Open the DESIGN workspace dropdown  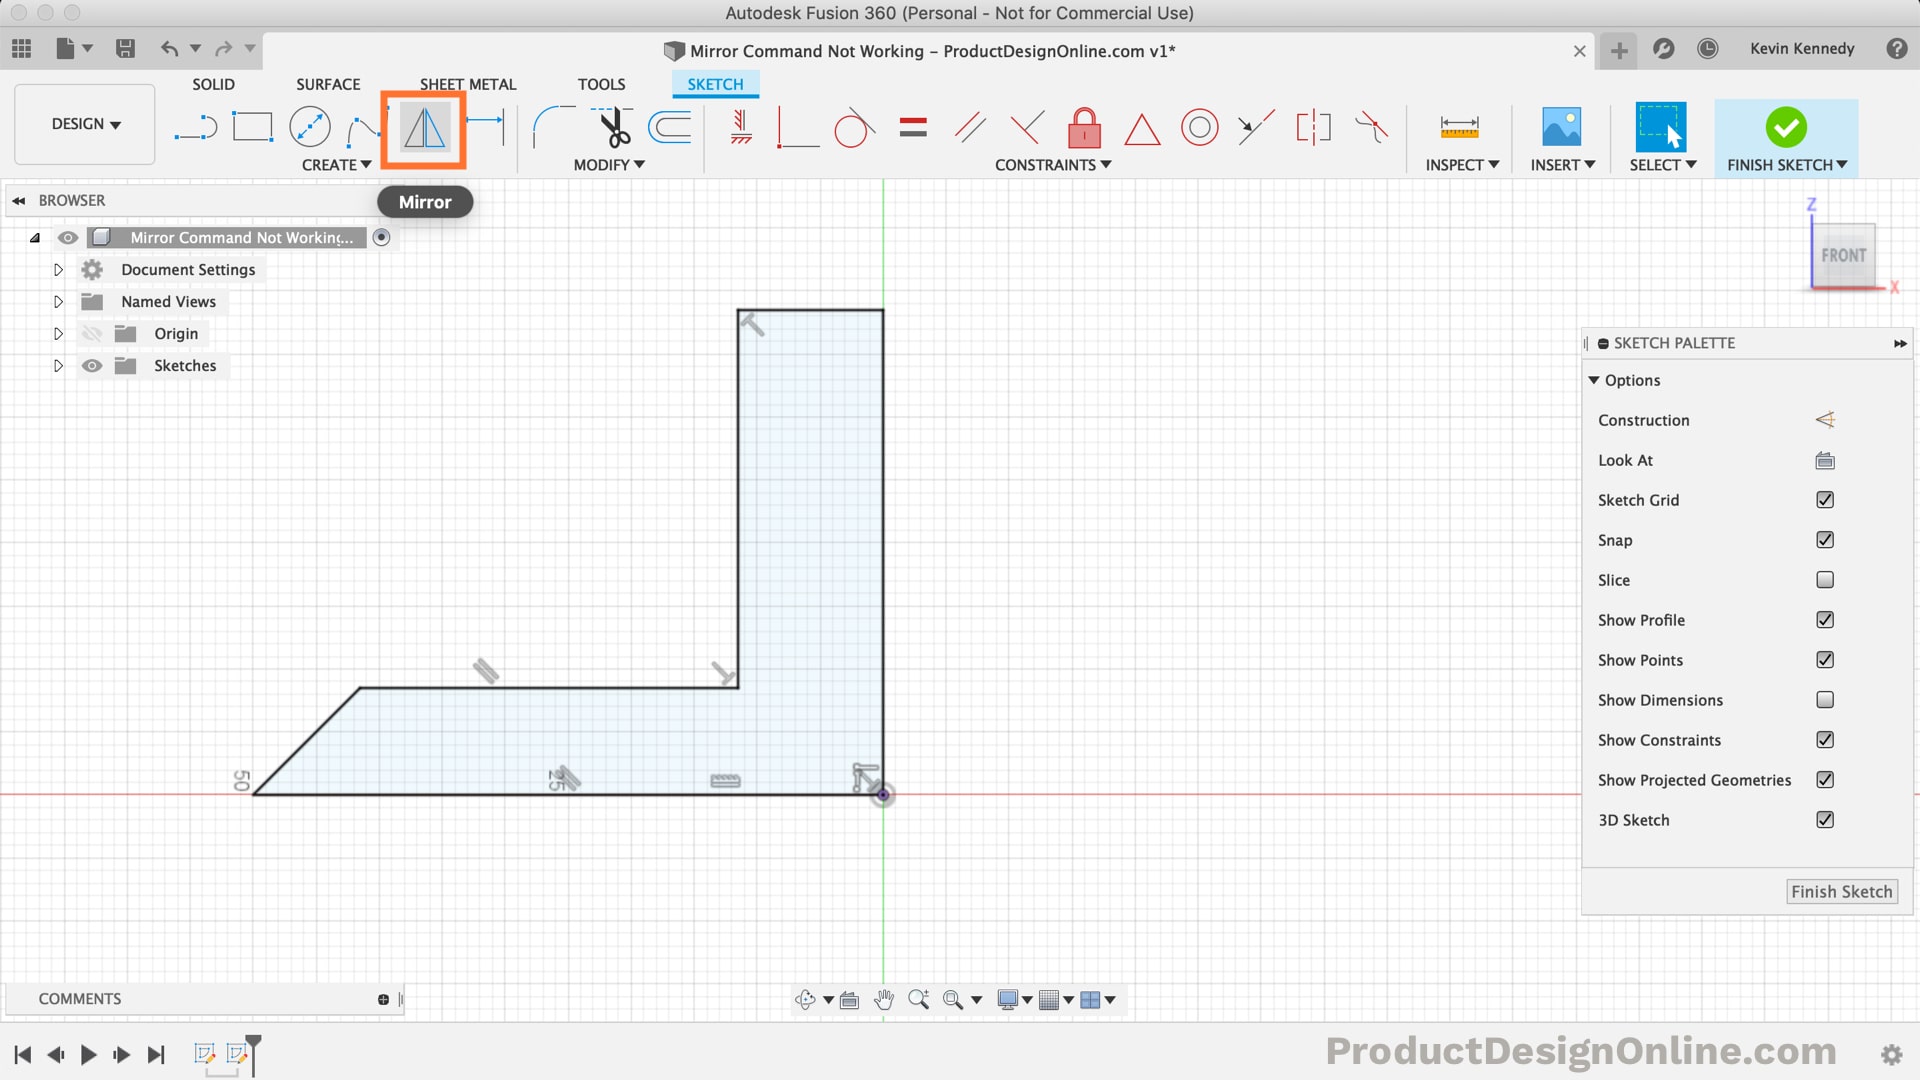[x=86, y=124]
